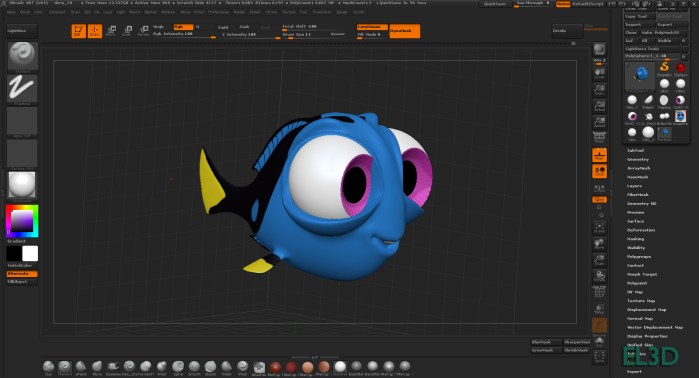This screenshot has height=378, width=699.
Task: Adjust the Rgb Intensity slider
Action: point(183,34)
